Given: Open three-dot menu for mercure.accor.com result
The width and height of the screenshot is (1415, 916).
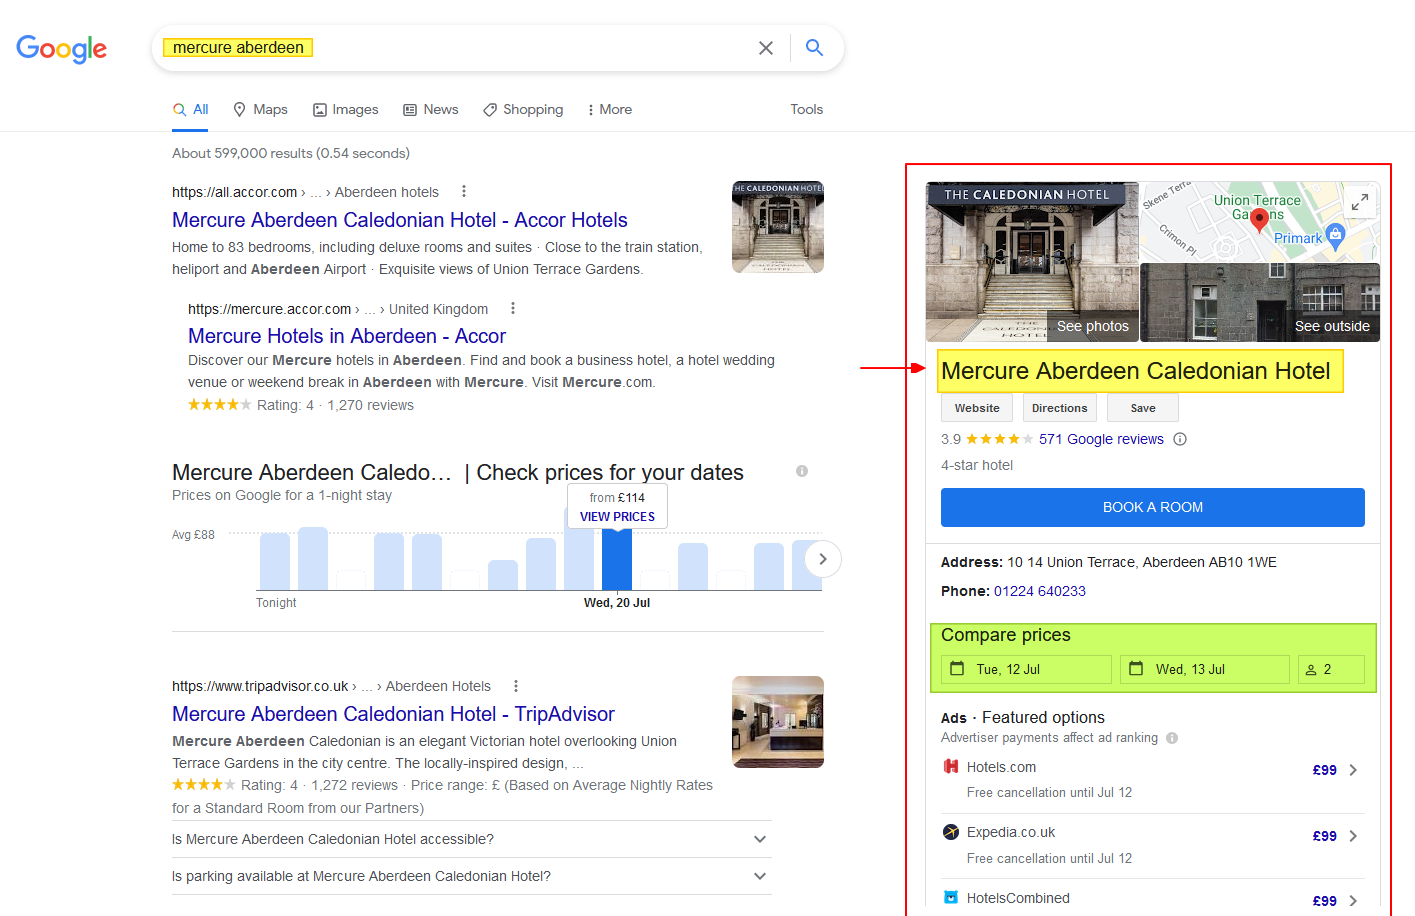Looking at the screenshot, I should (513, 308).
